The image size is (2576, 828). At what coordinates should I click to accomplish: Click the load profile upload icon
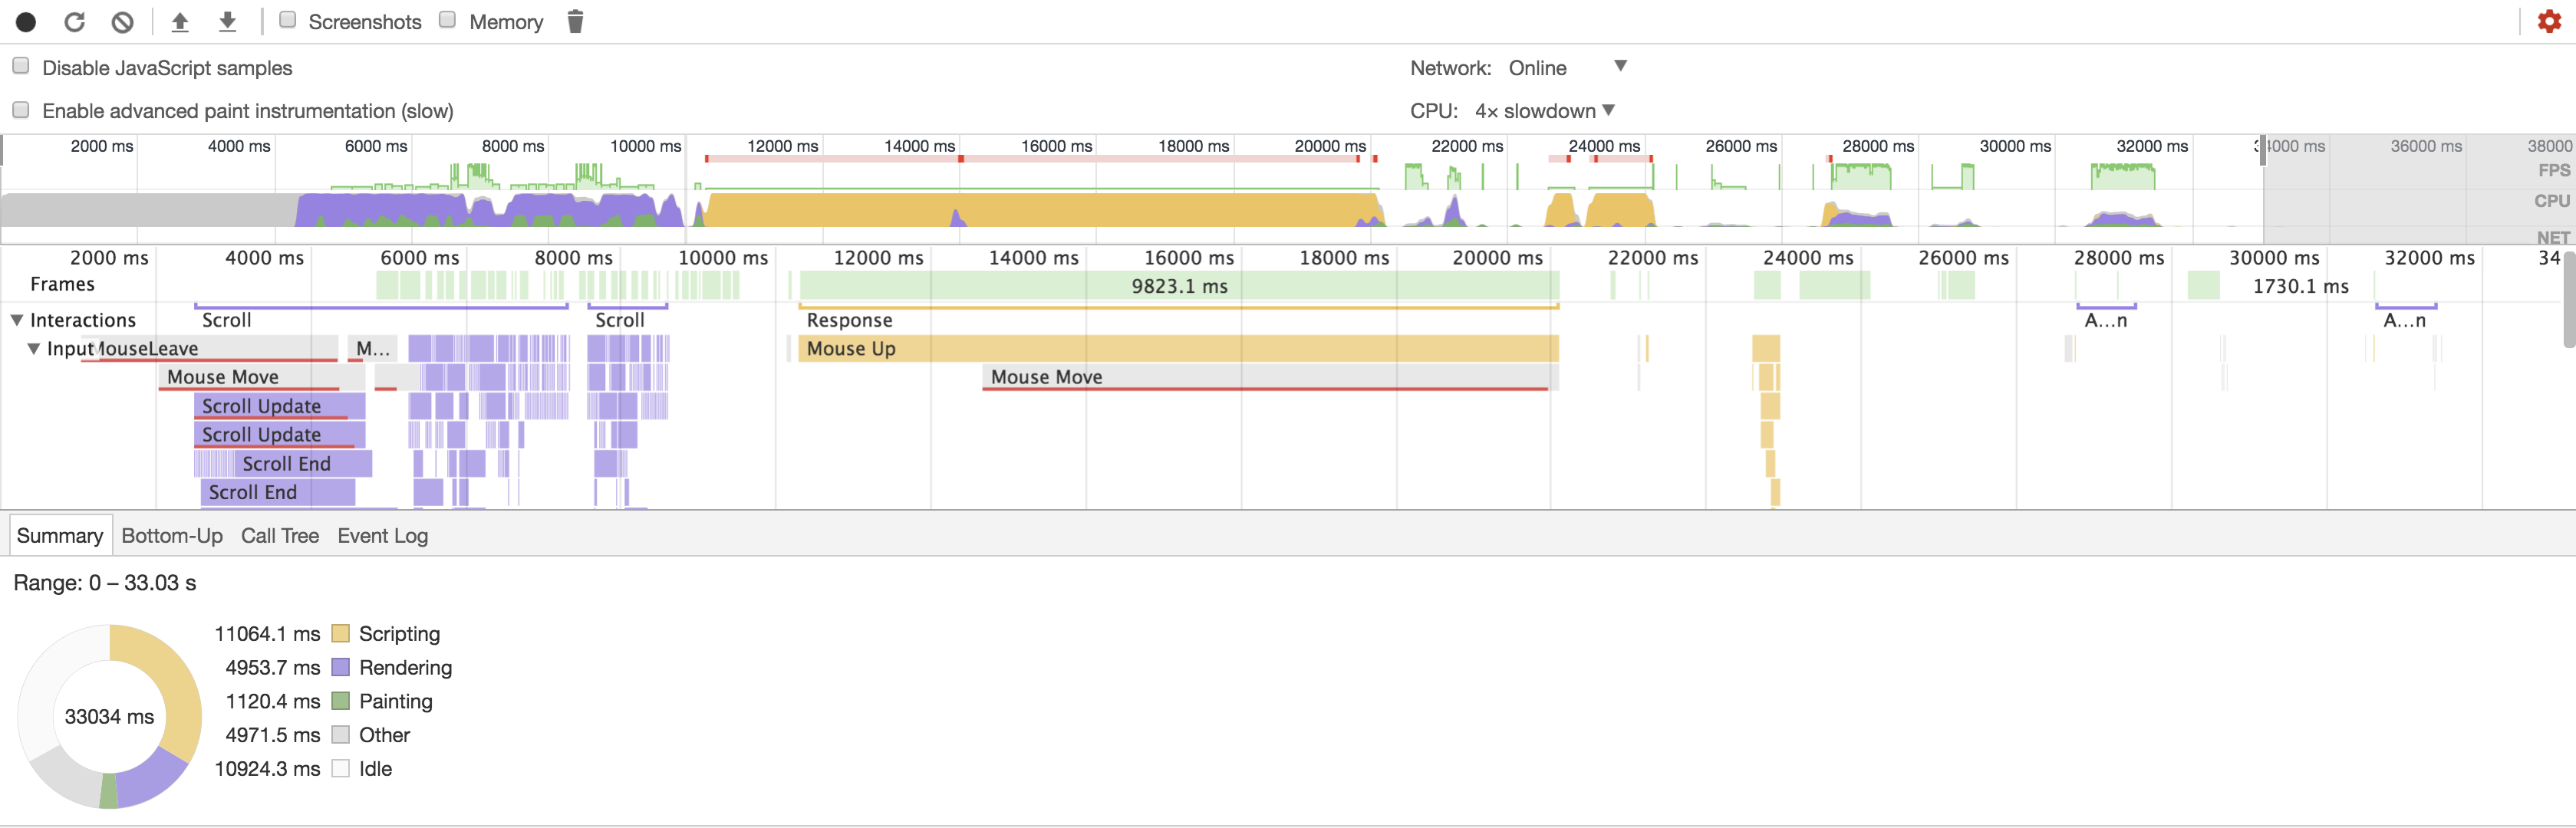point(180,22)
